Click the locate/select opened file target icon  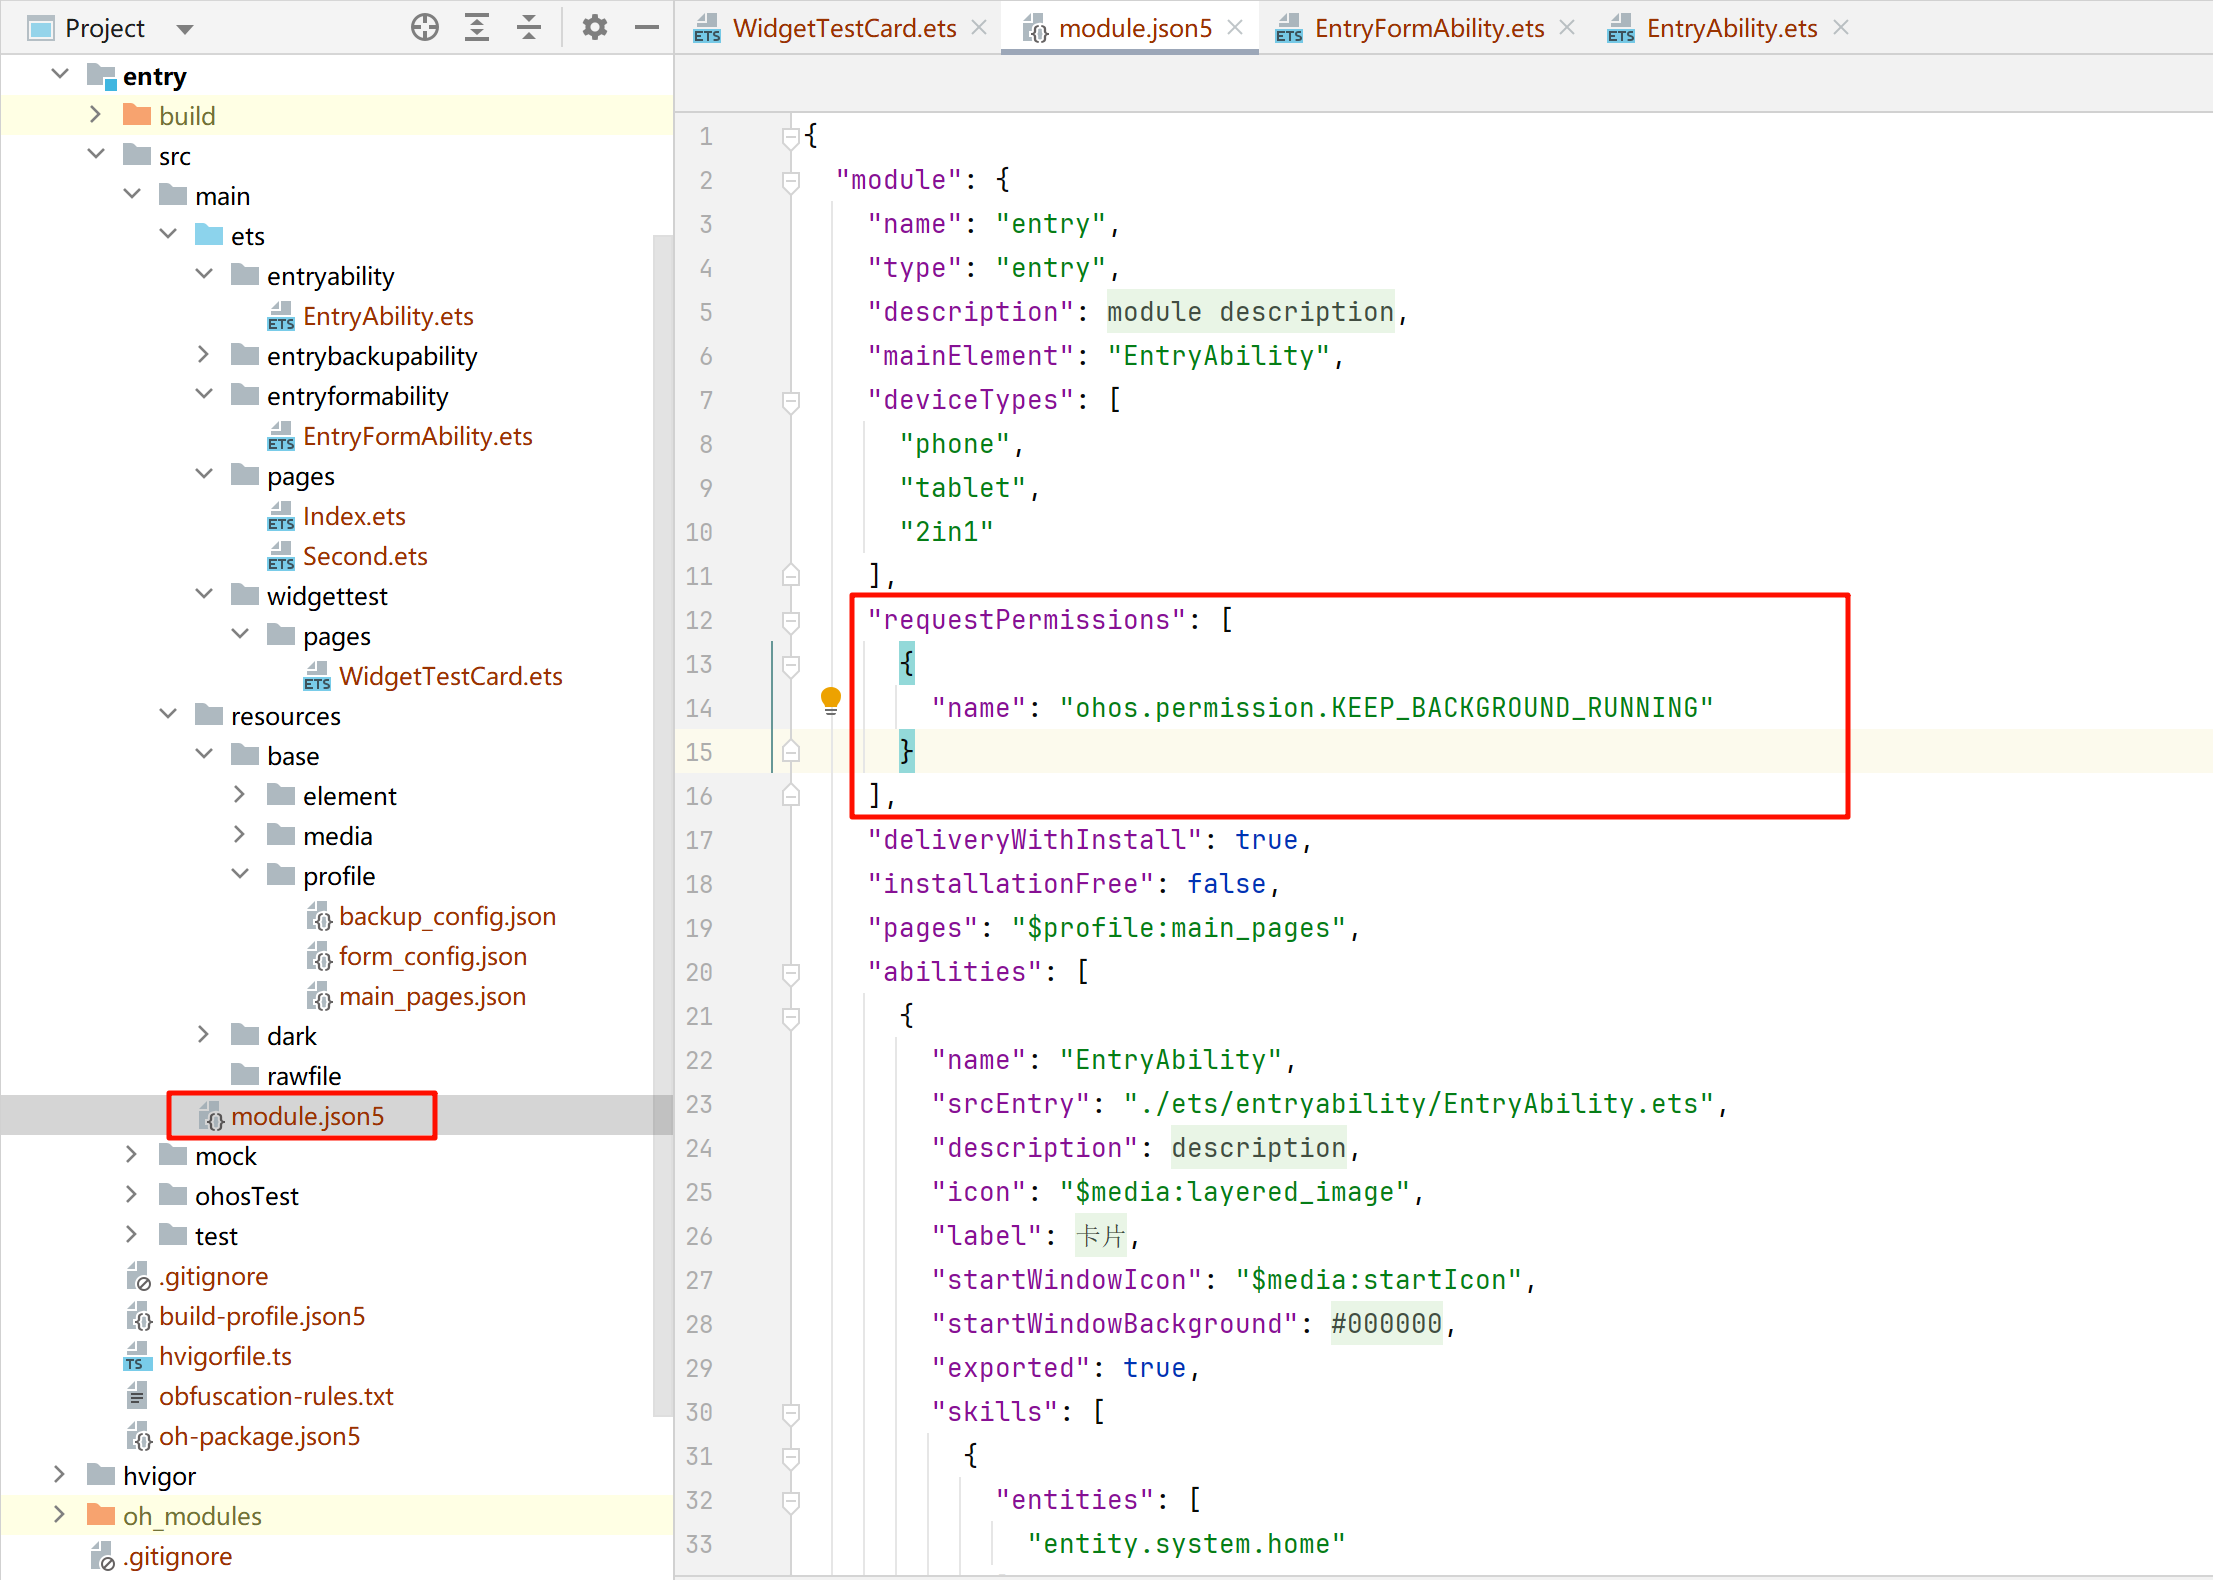tap(425, 28)
